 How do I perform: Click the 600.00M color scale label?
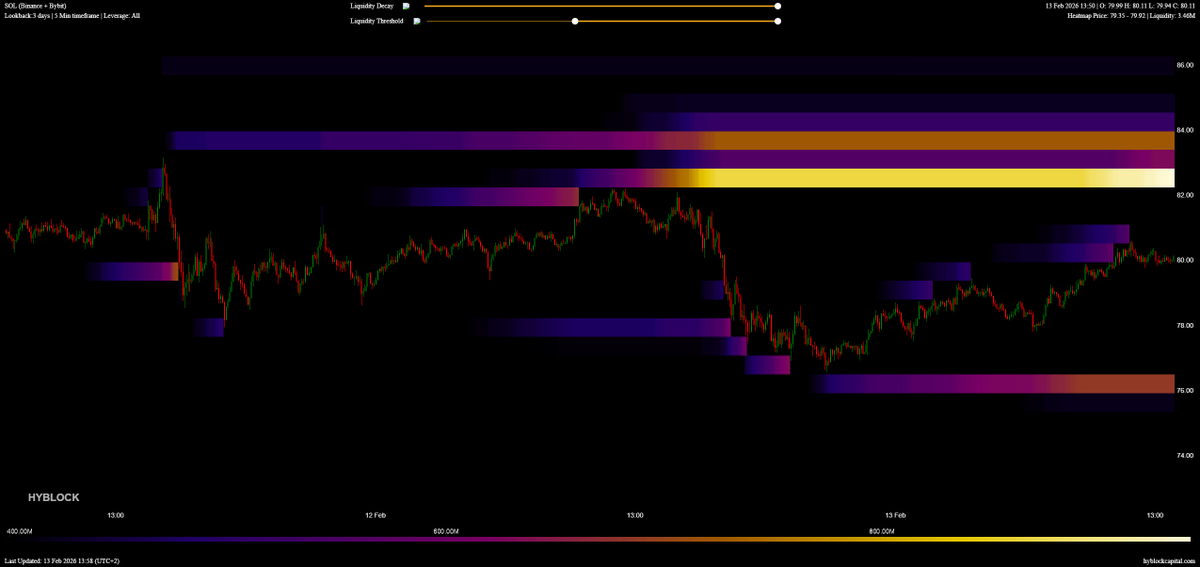tap(445, 530)
